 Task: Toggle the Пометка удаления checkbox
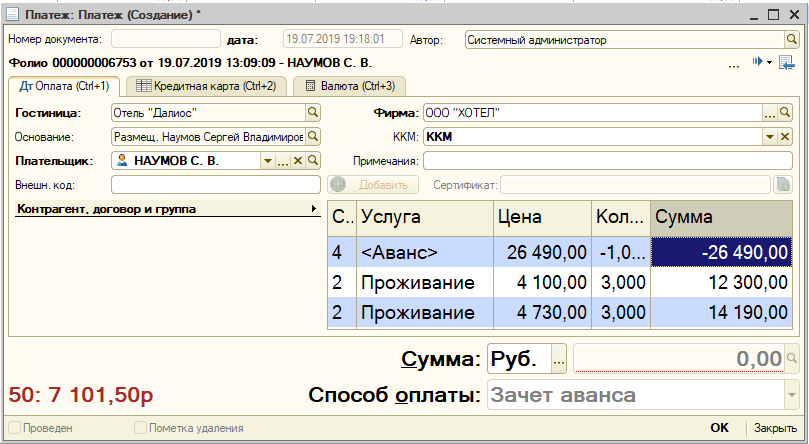point(140,427)
